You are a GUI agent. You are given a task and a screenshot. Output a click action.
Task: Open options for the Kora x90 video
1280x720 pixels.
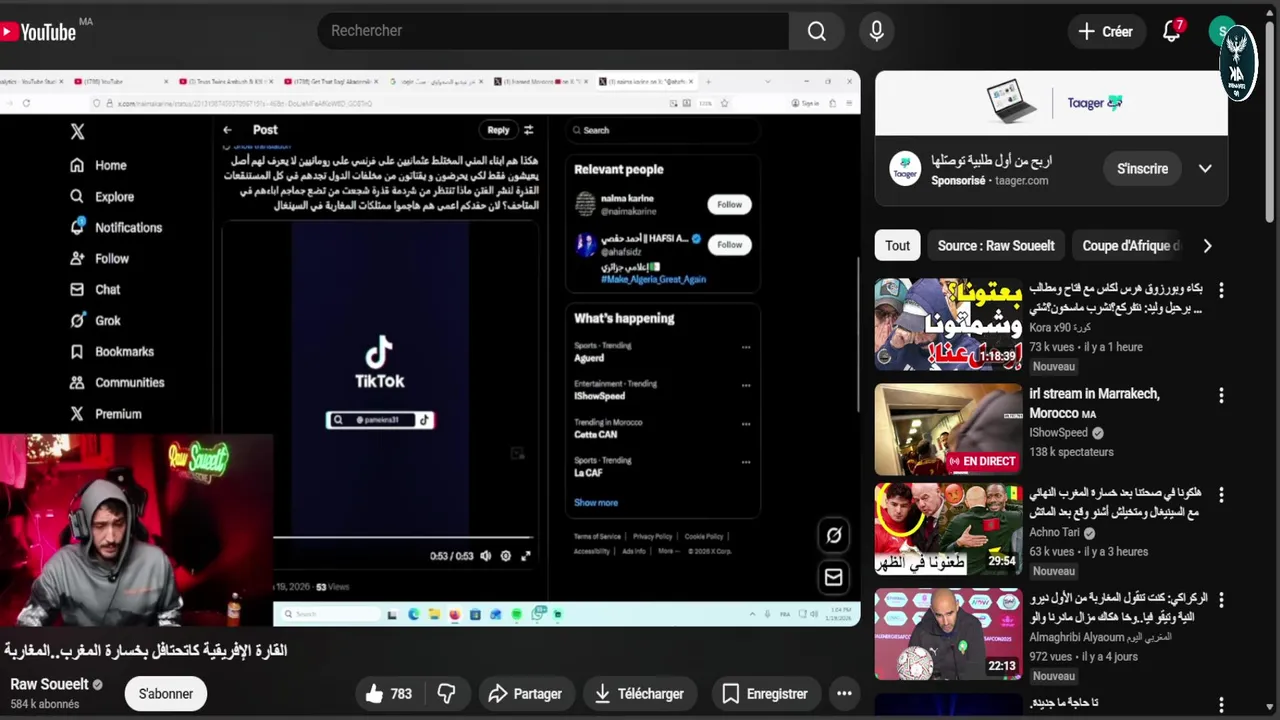[x=1220, y=290]
